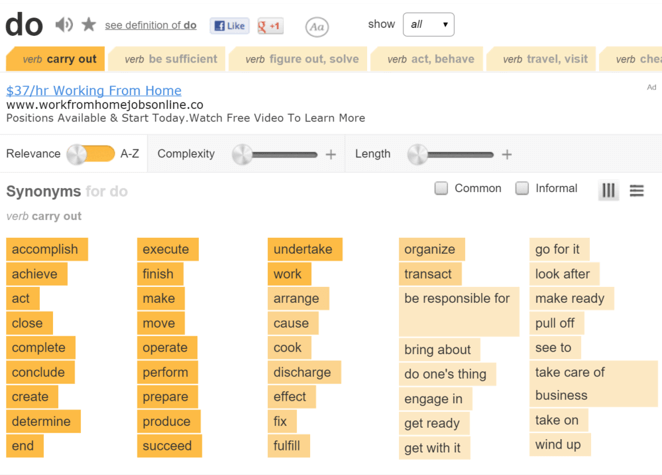Click plus icon next to Complexity slider
This screenshot has height=475, width=662.
click(331, 154)
